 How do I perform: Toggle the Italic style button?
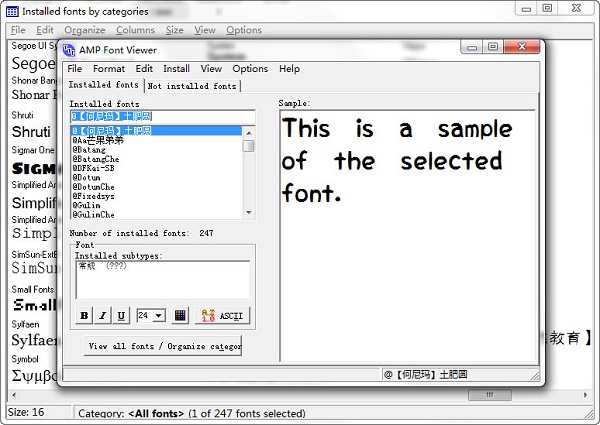coord(102,316)
